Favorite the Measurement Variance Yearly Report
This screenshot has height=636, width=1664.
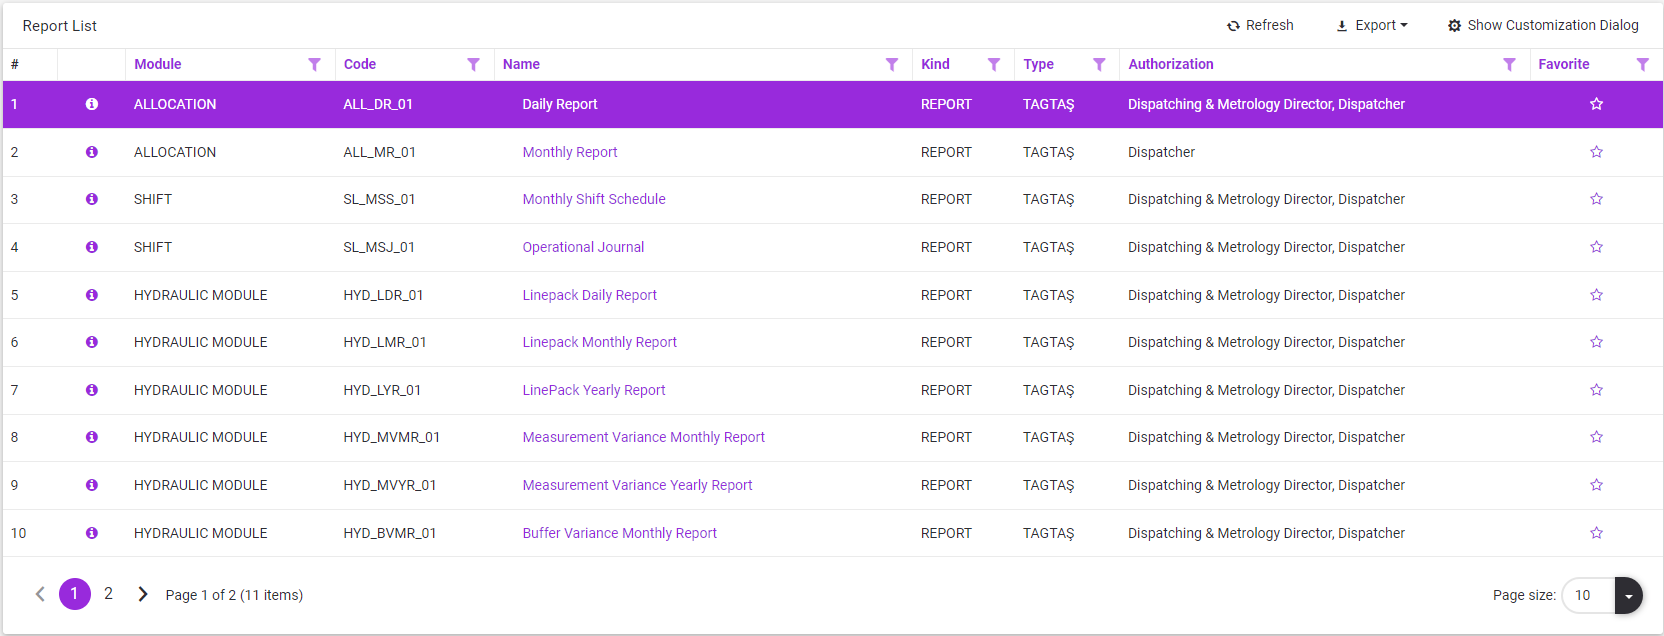pos(1596,485)
